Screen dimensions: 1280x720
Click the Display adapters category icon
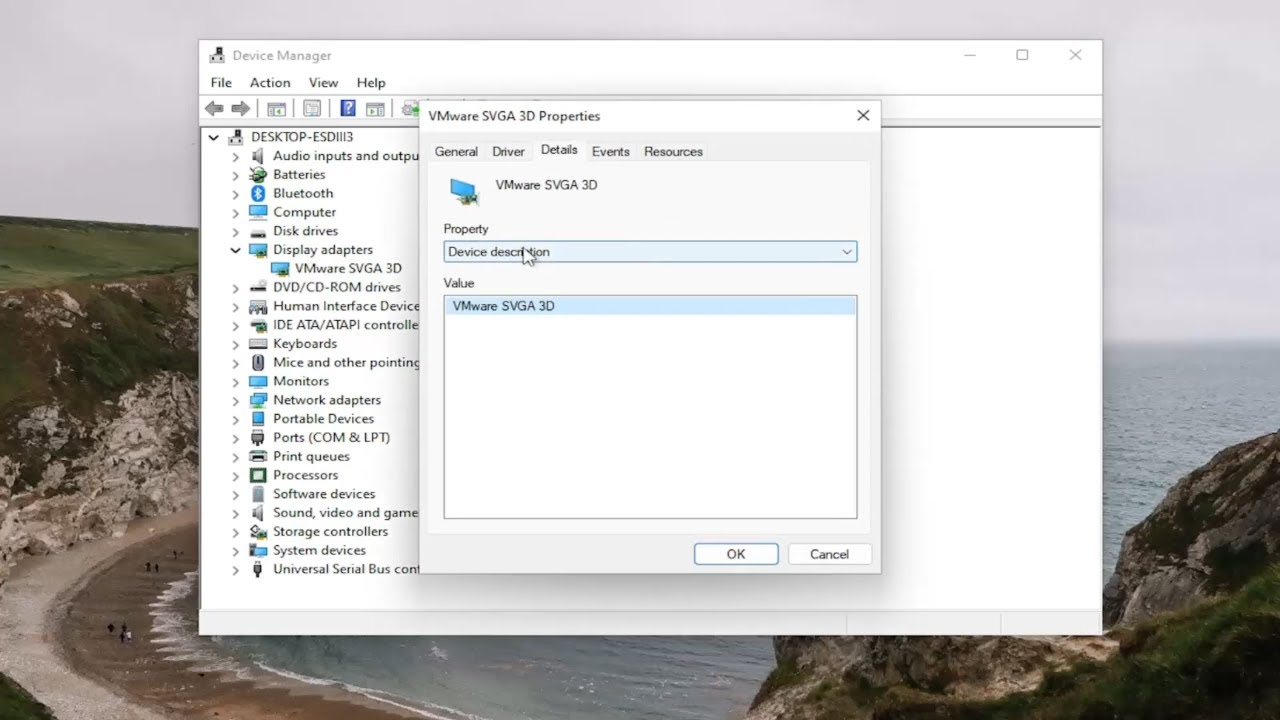coord(258,250)
